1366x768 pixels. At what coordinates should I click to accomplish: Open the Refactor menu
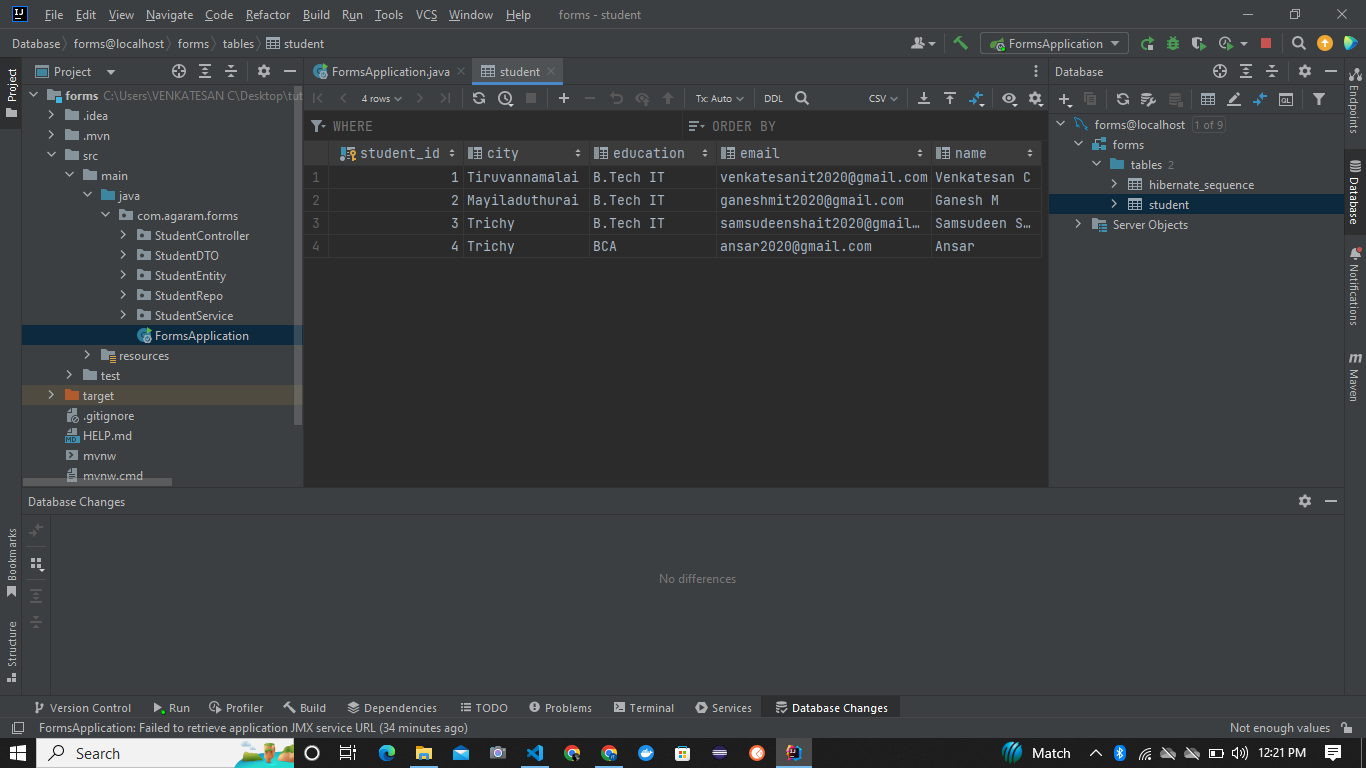[268, 15]
